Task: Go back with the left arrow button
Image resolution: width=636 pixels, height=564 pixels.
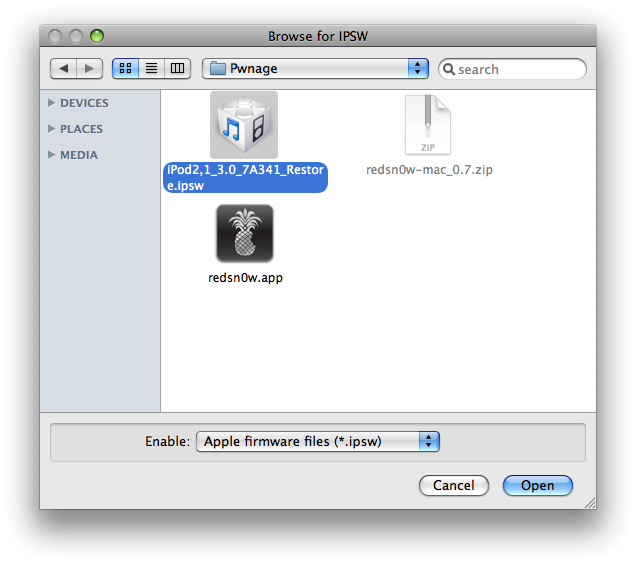Action: (x=64, y=68)
